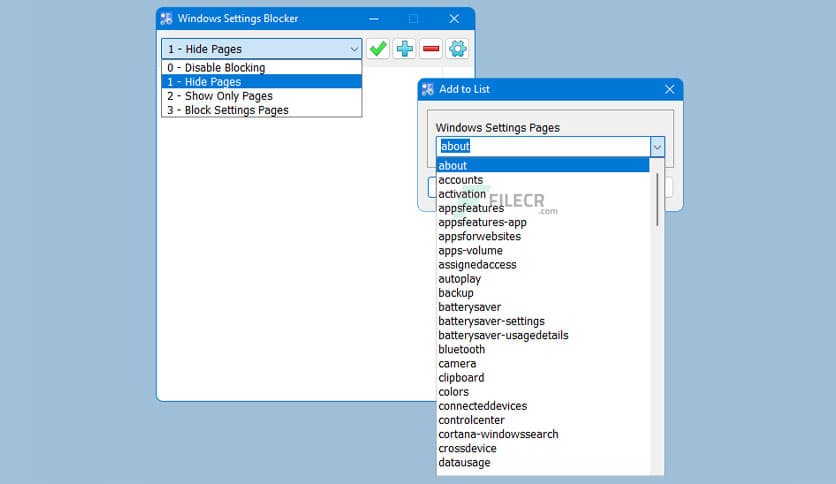Click the Add to List title icon
836x484 pixels.
coord(428,90)
